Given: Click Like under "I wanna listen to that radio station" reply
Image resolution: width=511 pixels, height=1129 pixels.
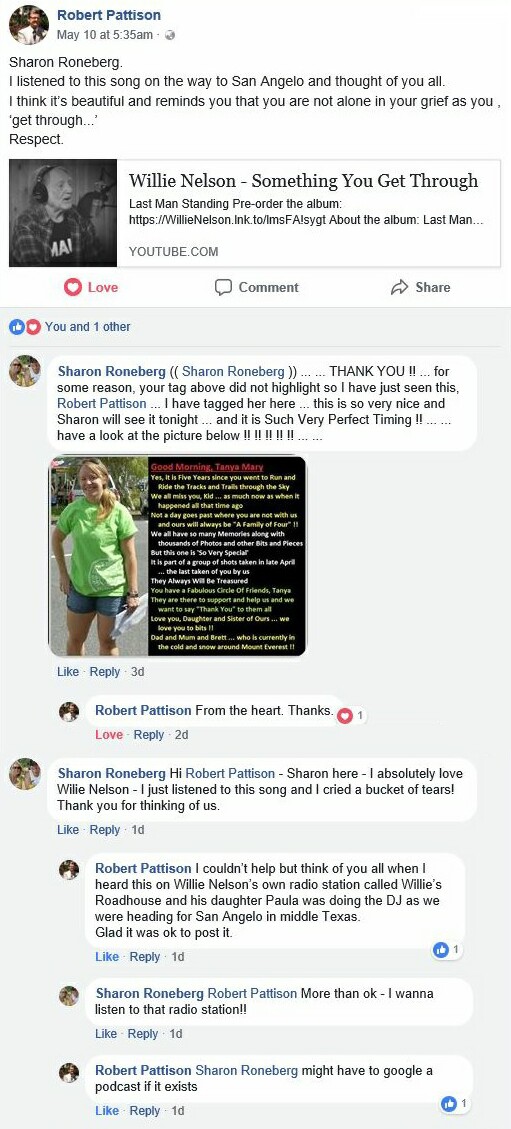Looking at the screenshot, I should coord(106,1034).
